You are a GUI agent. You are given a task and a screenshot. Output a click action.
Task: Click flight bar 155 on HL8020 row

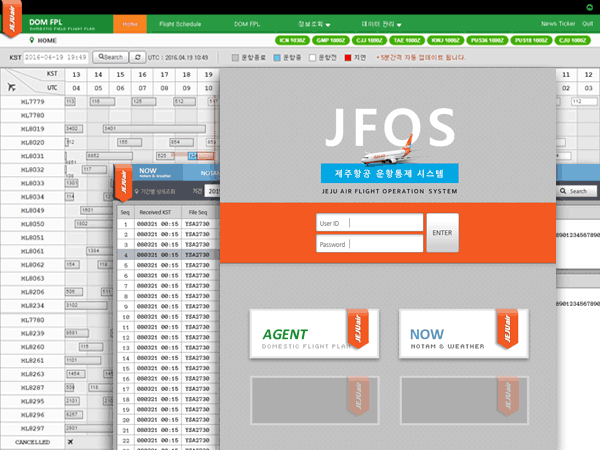[x=130, y=142]
